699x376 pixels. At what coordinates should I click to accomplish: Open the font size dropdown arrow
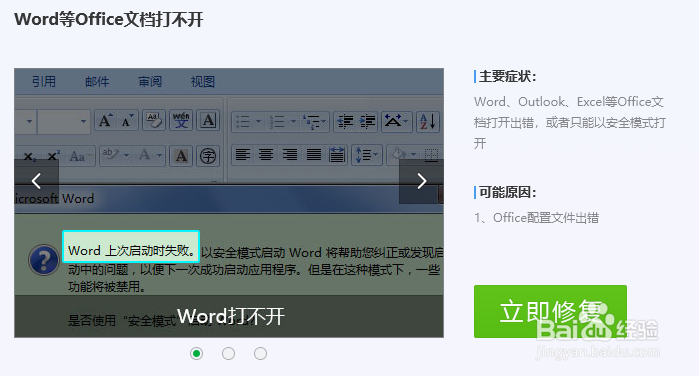click(83, 121)
